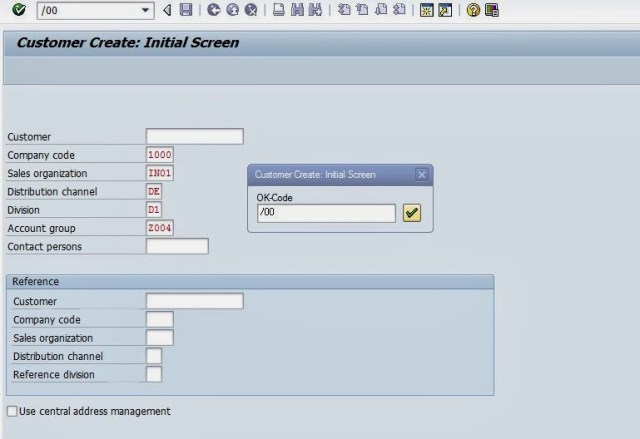
Task: Click the Customer Create: Initial Screen heading
Action: (x=127, y=42)
